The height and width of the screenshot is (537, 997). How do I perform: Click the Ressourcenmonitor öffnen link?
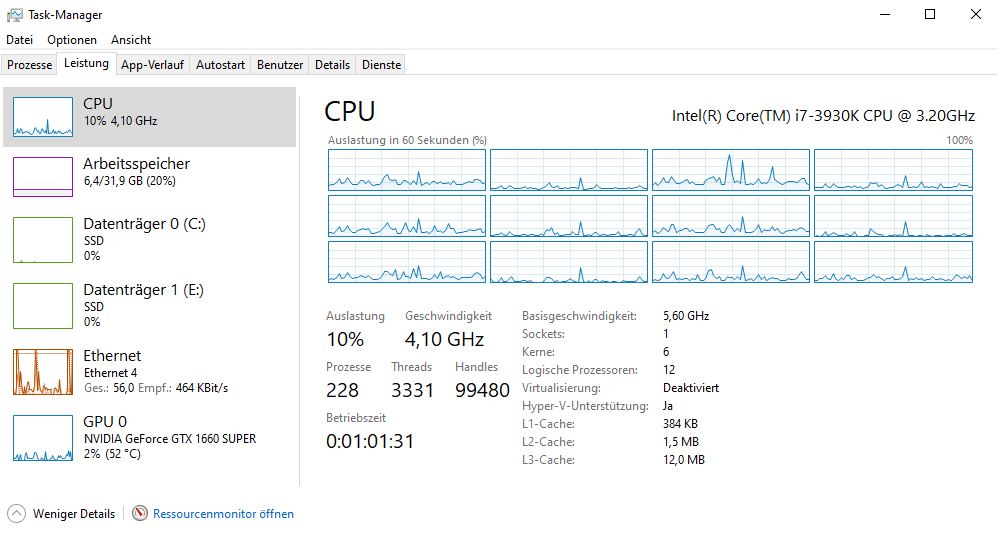pyautogui.click(x=223, y=513)
